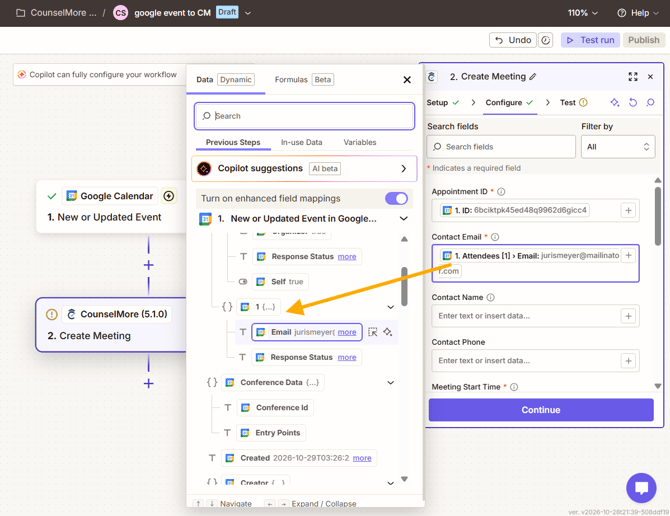Click the Copilot sparkle icon in banner
Image resolution: width=670 pixels, height=516 pixels.
(22, 74)
